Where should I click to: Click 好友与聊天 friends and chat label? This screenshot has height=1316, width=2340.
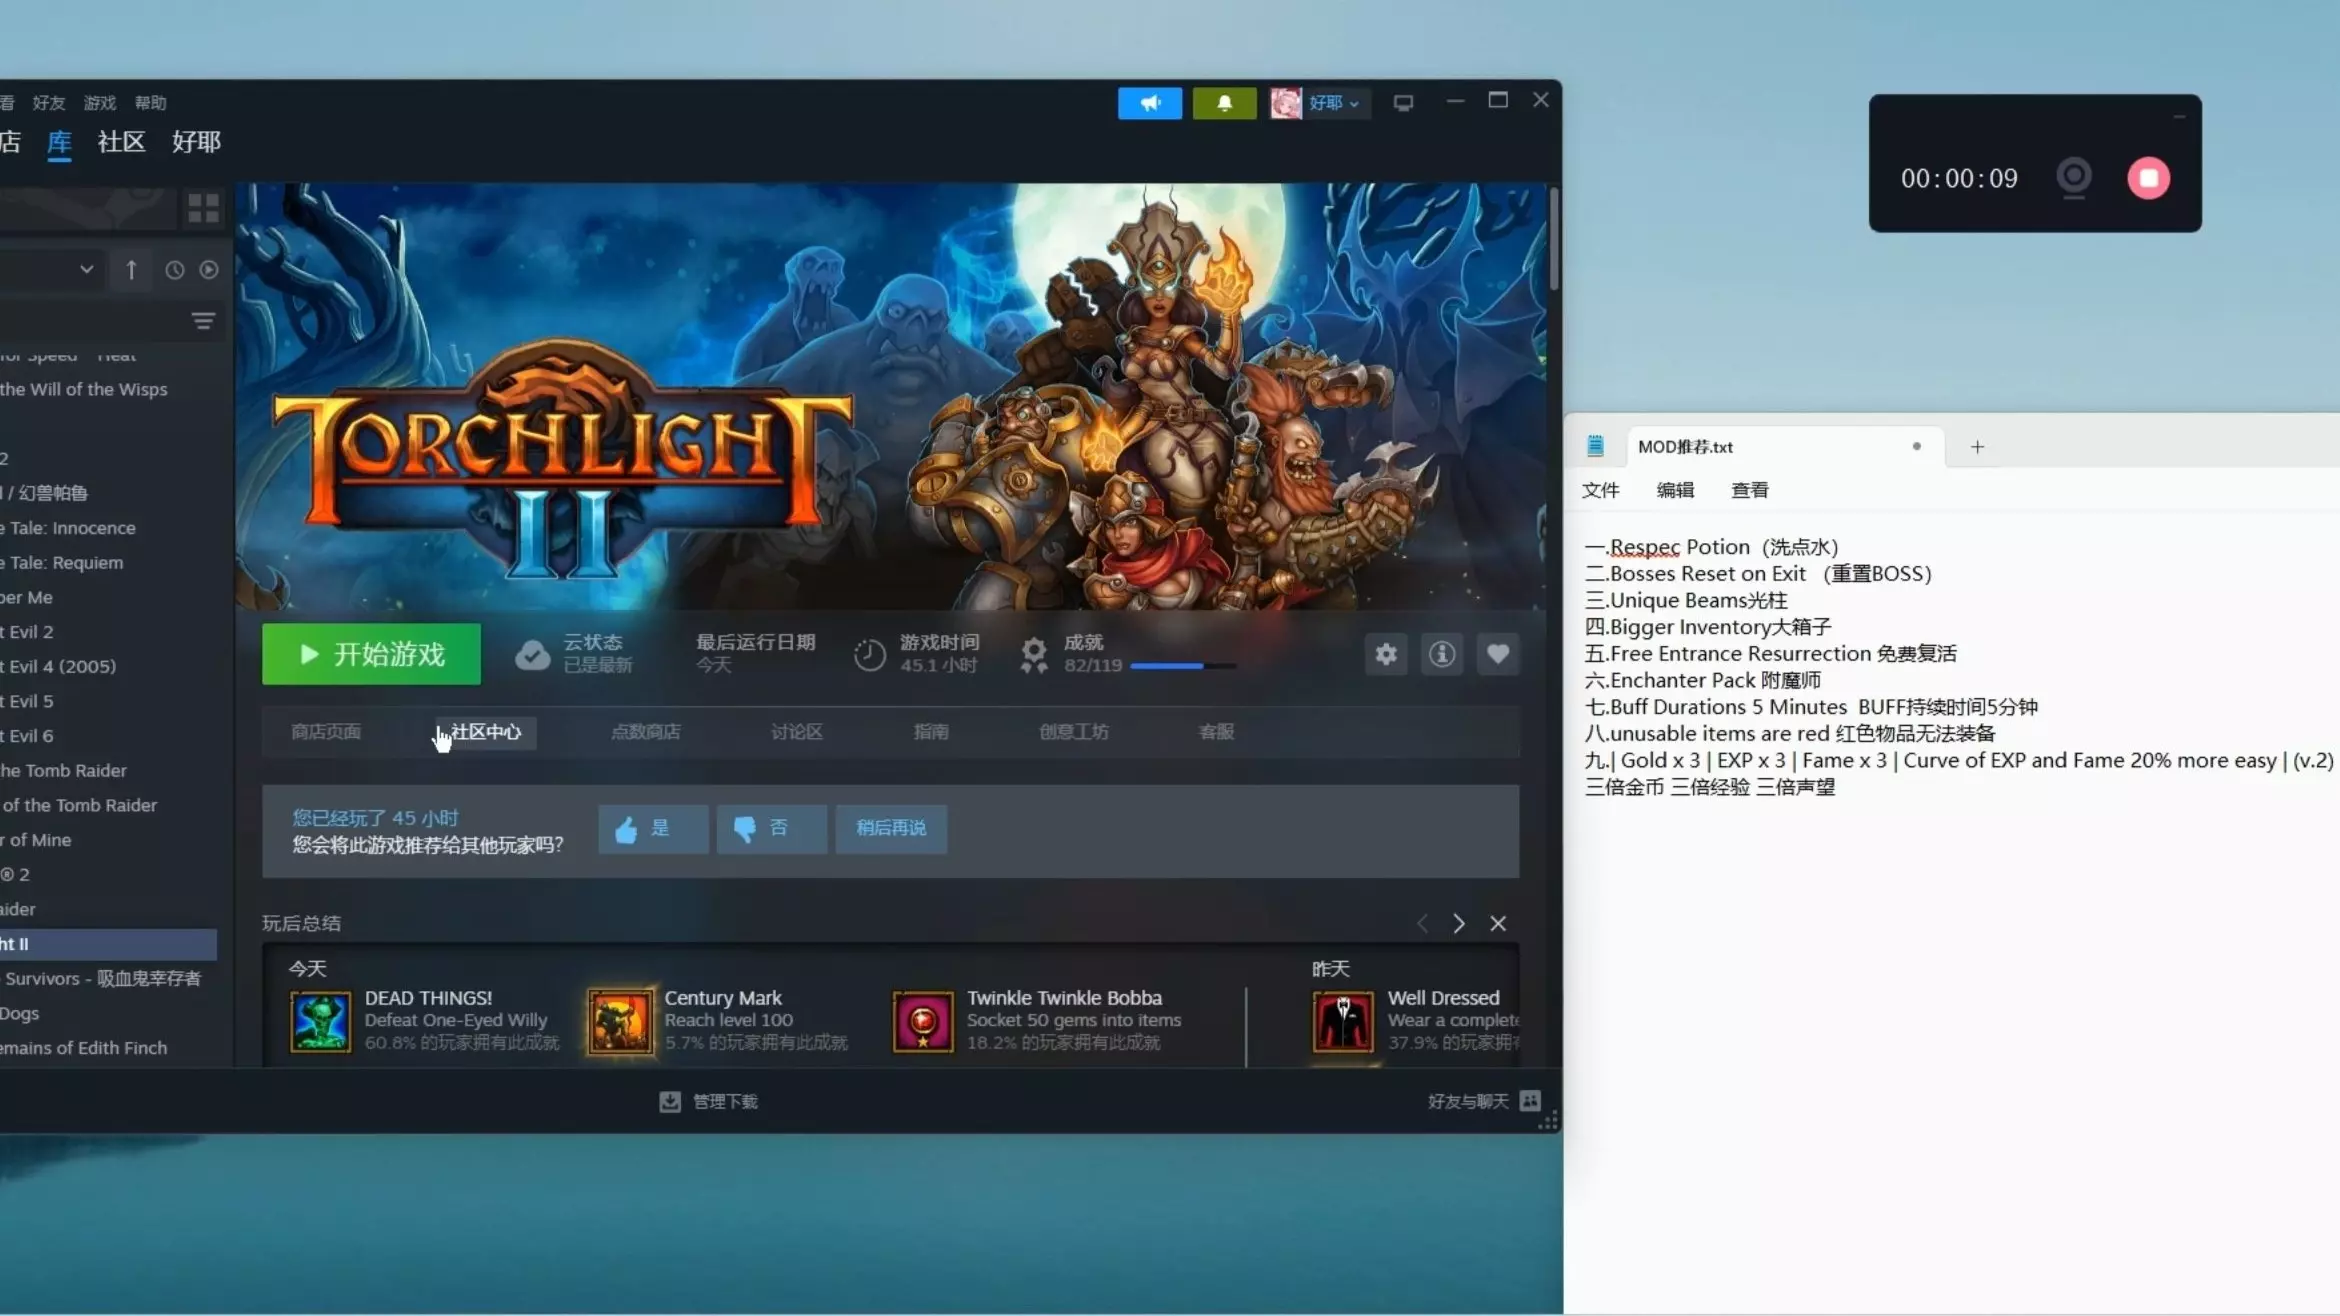[x=1468, y=1101]
